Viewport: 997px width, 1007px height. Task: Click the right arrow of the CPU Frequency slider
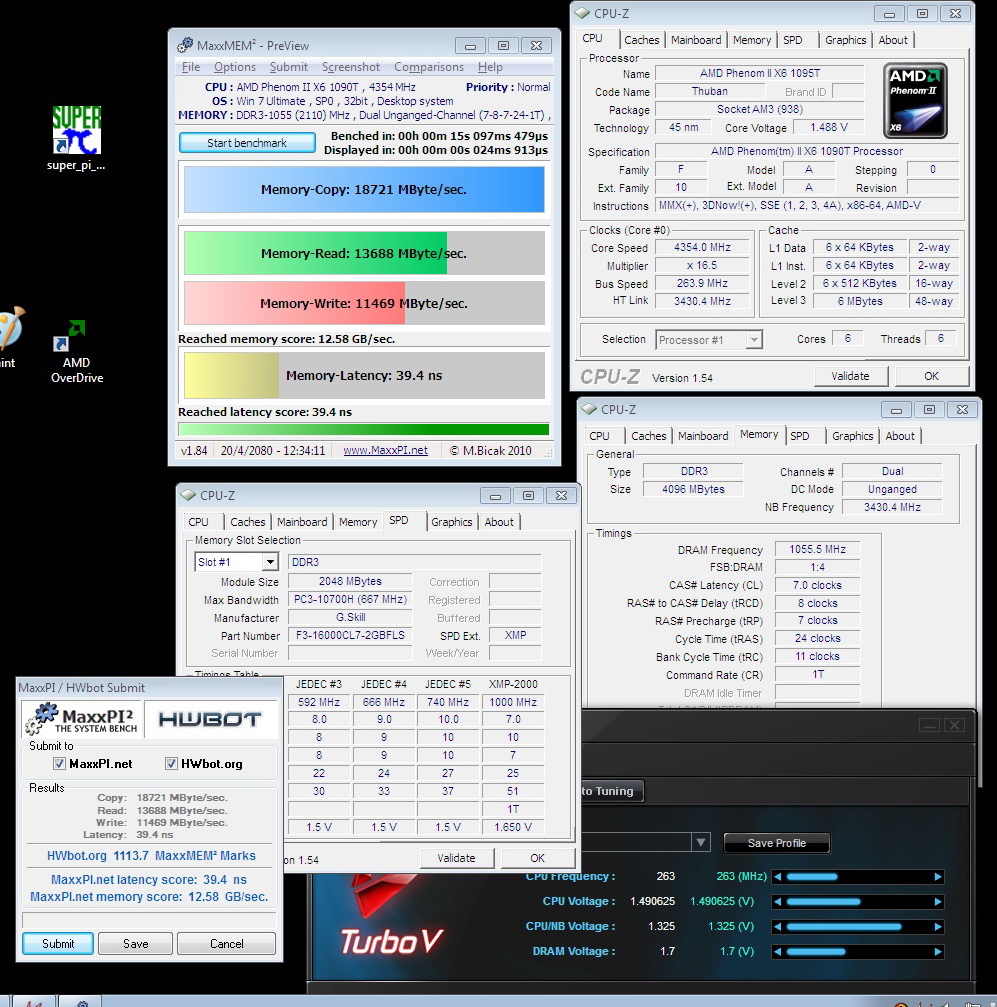[938, 877]
